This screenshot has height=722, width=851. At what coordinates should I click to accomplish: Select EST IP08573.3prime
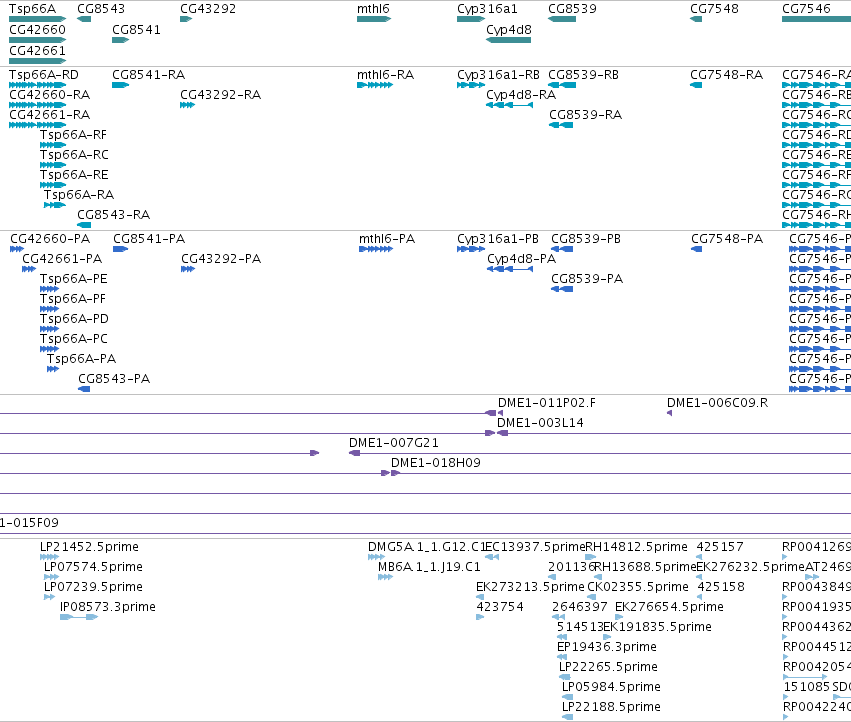click(x=79, y=617)
